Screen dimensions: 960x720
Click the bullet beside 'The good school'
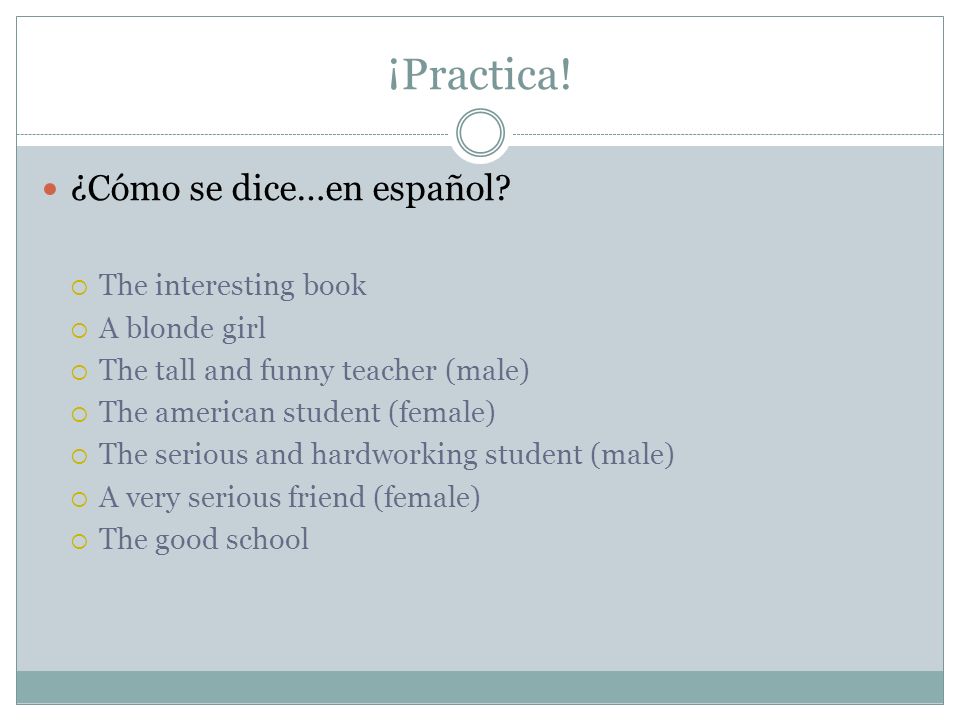pos(80,541)
